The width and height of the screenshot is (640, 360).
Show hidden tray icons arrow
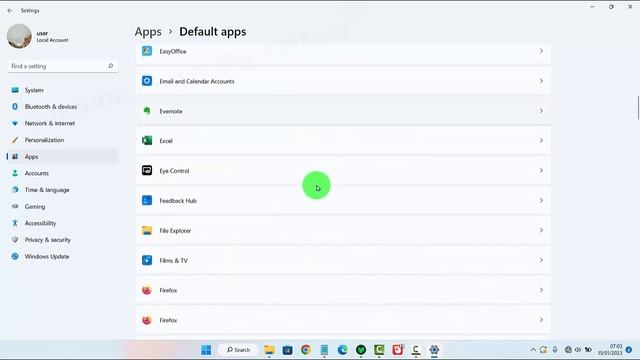pos(533,350)
